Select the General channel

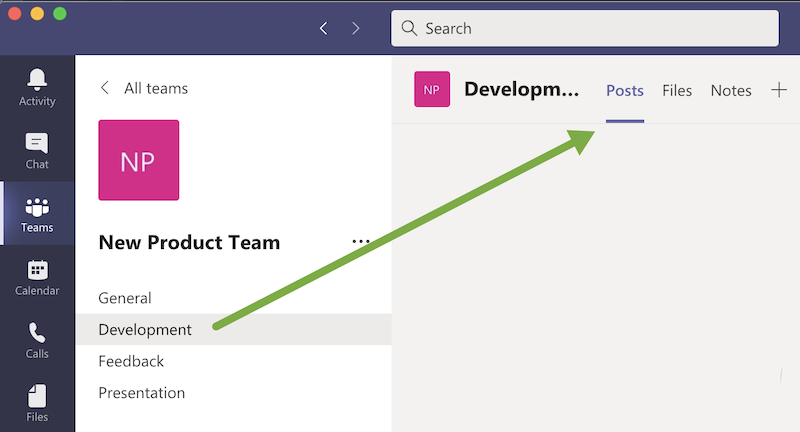pyautogui.click(x=233, y=298)
